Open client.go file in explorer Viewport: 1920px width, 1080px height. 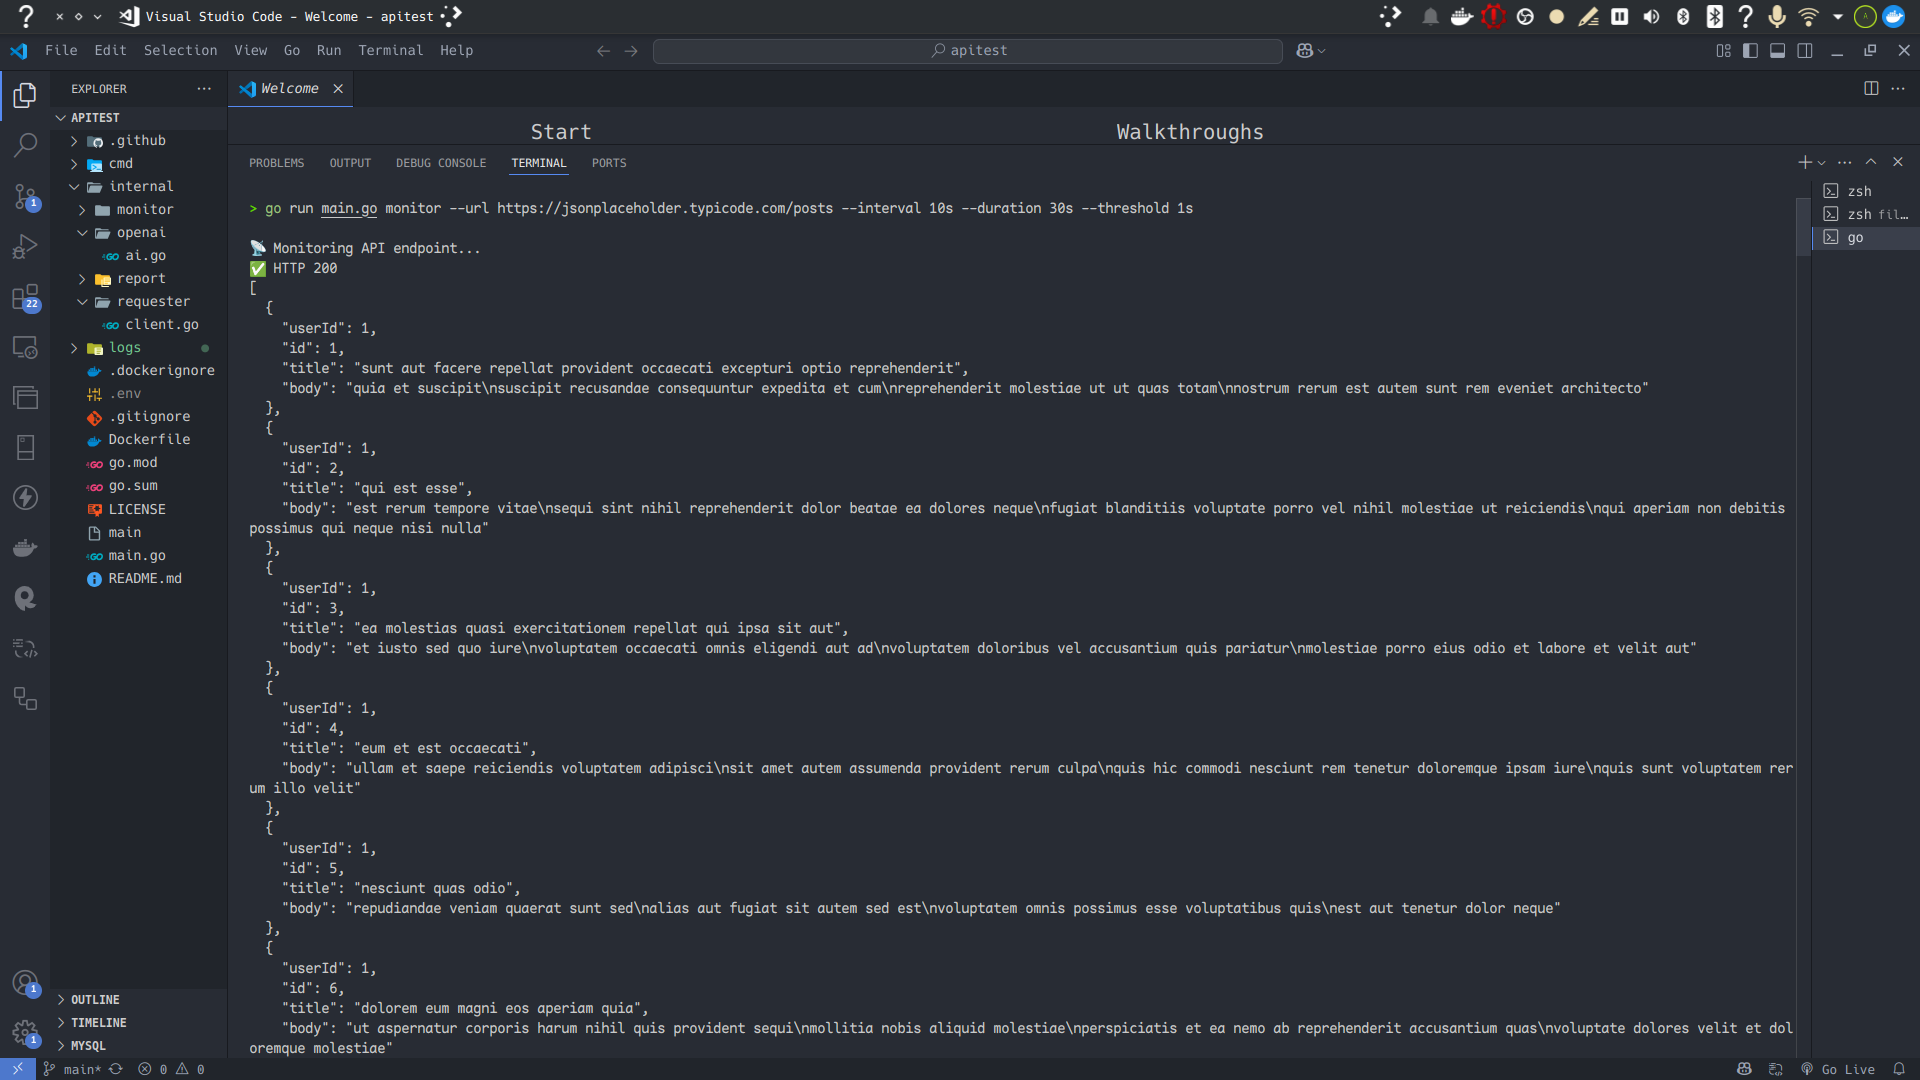[x=138, y=325]
